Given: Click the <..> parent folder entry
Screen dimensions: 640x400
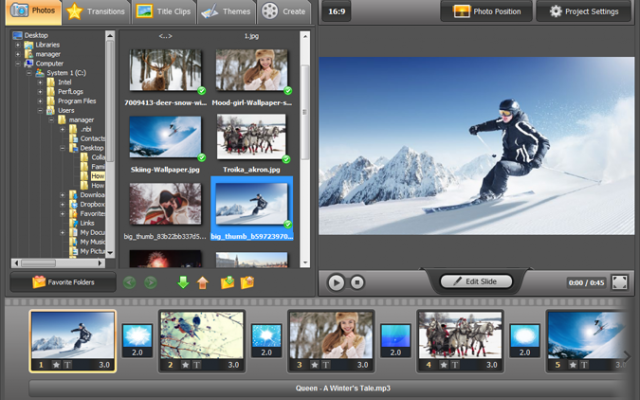Looking at the screenshot, I should (x=165, y=36).
